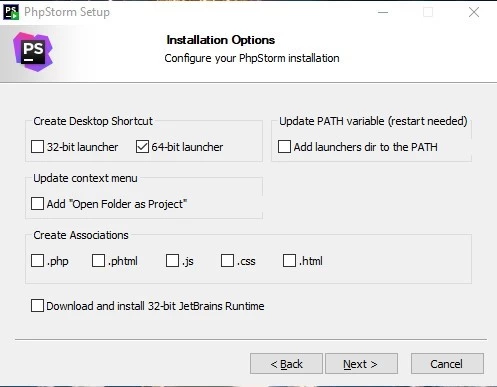This screenshot has width=497, height=387.
Task: Click the "Create Associations" group label
Action: 81,235
